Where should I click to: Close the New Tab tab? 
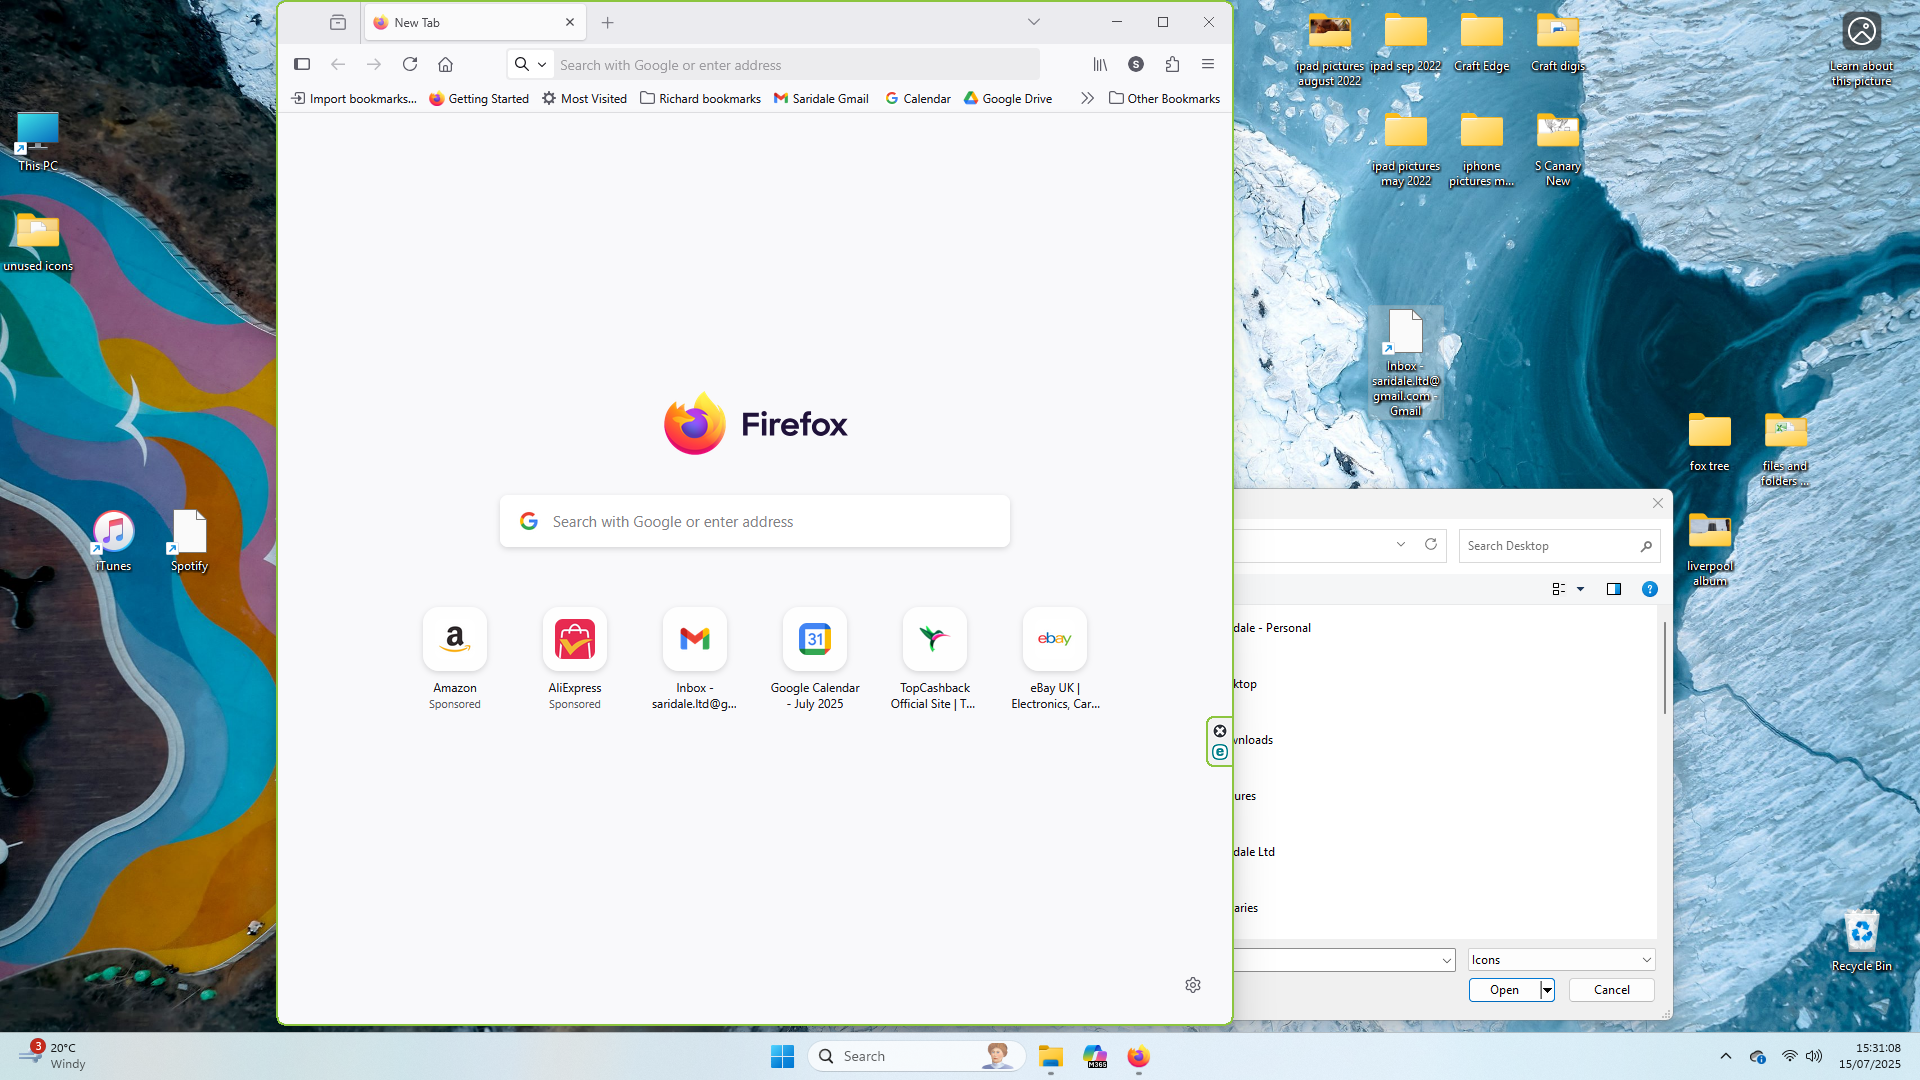[x=570, y=22]
